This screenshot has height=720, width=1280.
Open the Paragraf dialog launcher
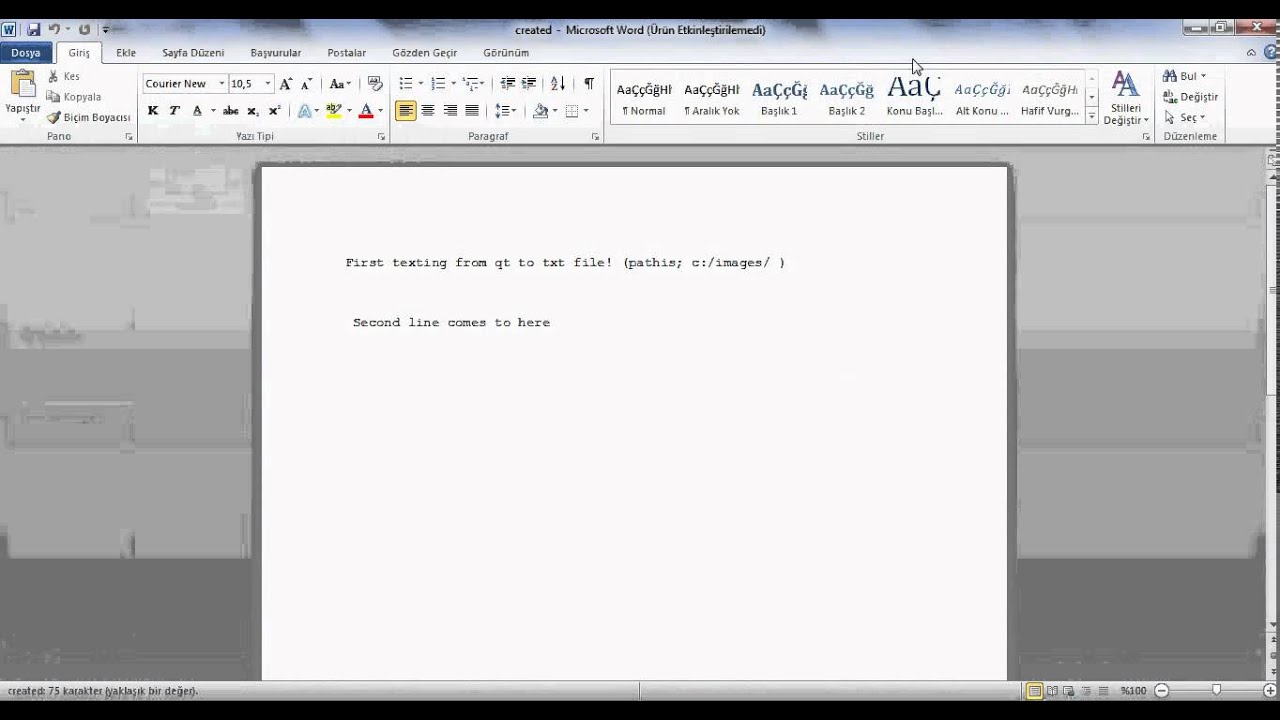[595, 136]
